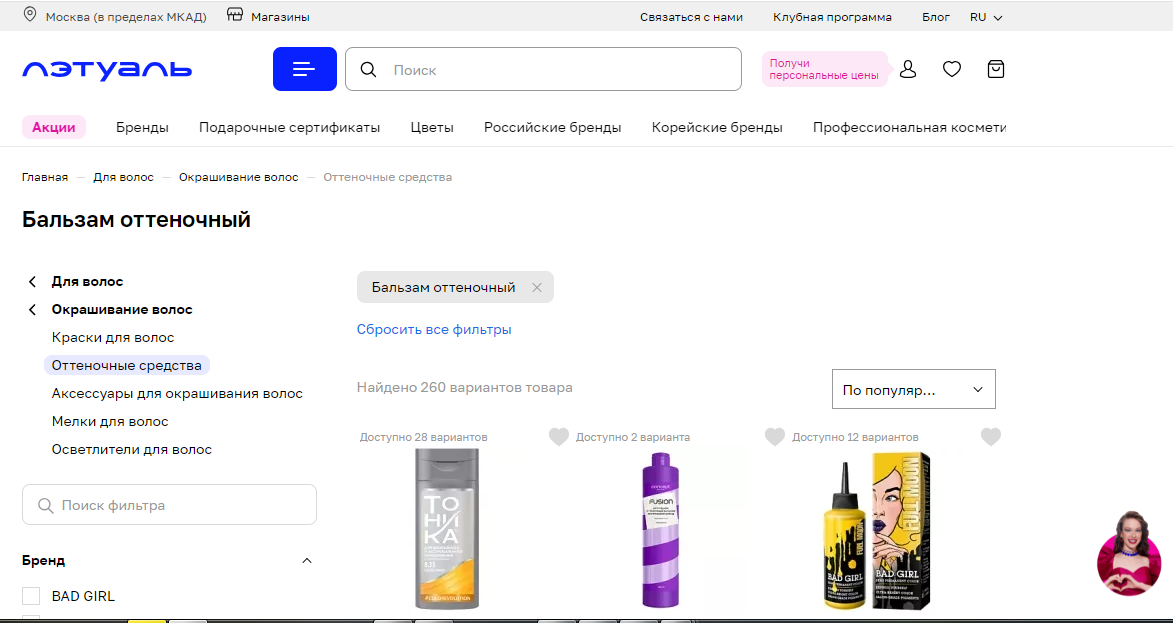Image resolution: width=1173 pixels, height=623 pixels.
Task: Click Доступно 2 варианта text
Action: click(633, 437)
